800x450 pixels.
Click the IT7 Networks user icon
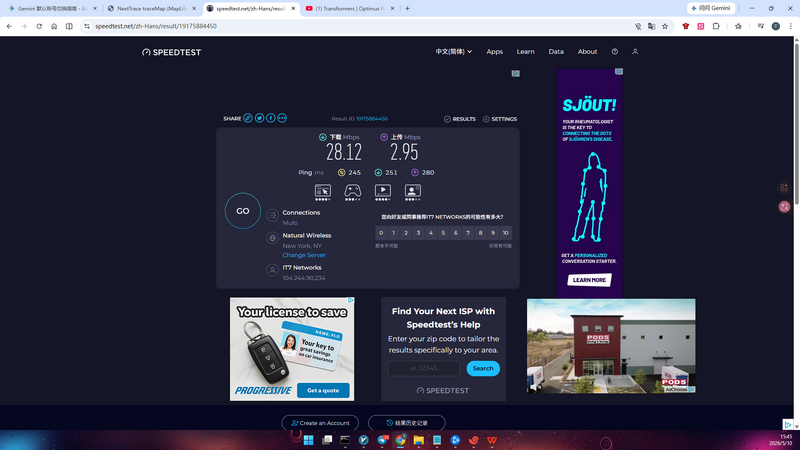pos(272,270)
